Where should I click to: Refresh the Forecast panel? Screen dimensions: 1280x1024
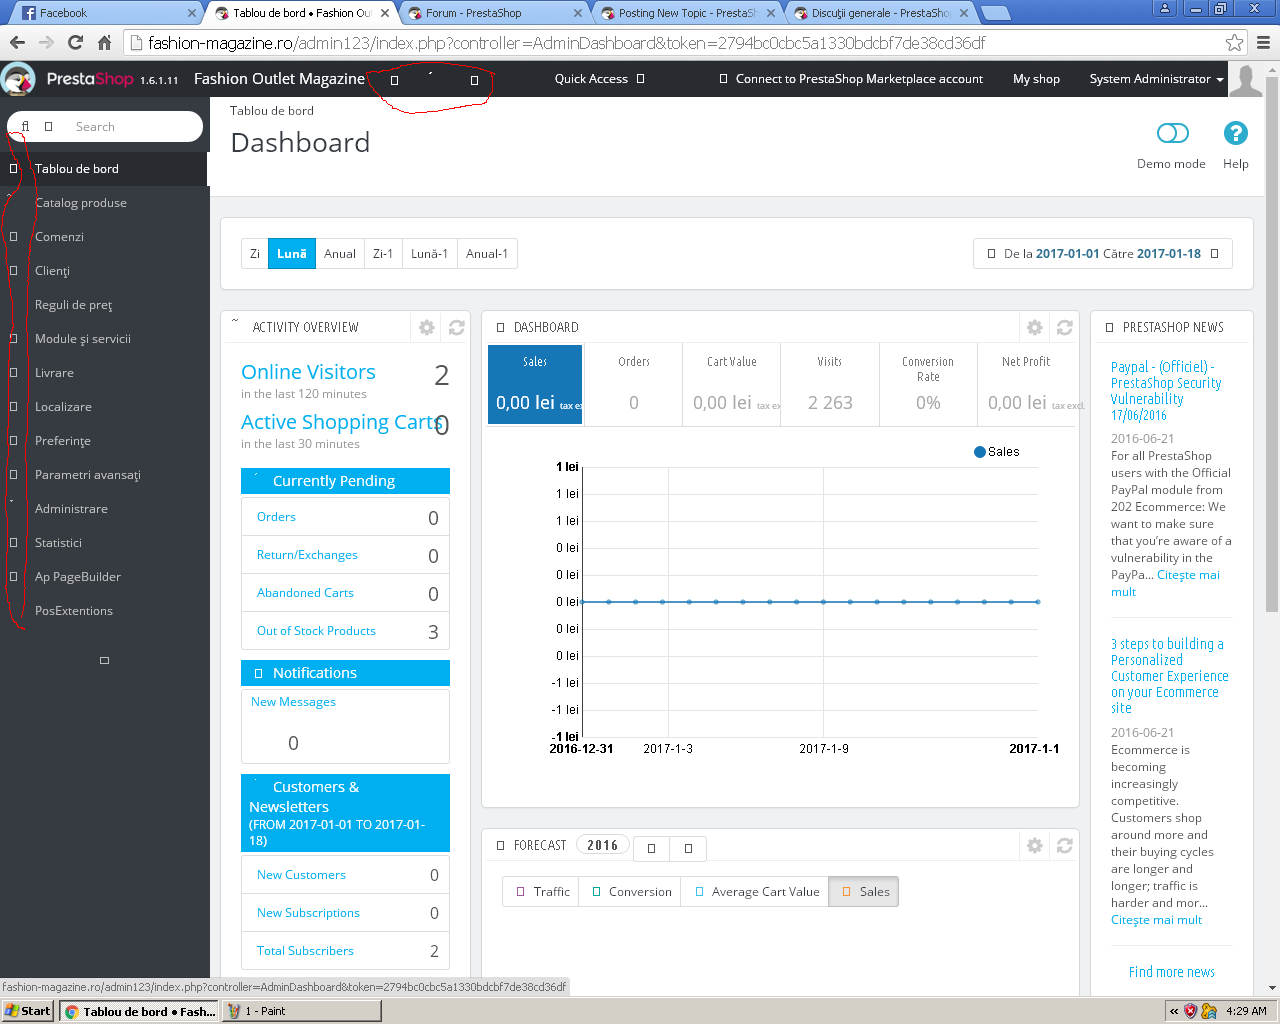click(1065, 845)
